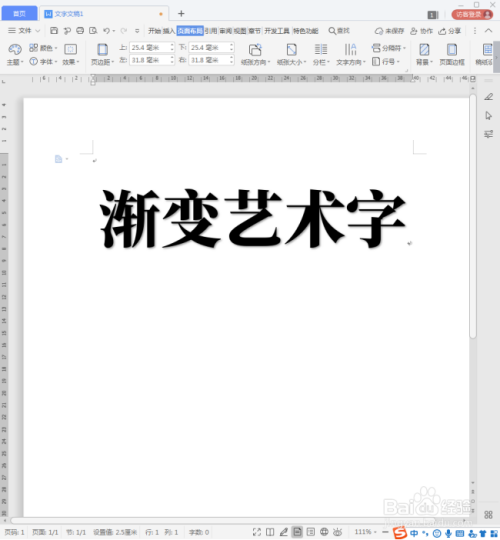500x540 pixels.
Task: Click the Print Preview icon
Action: (x=93, y=31)
